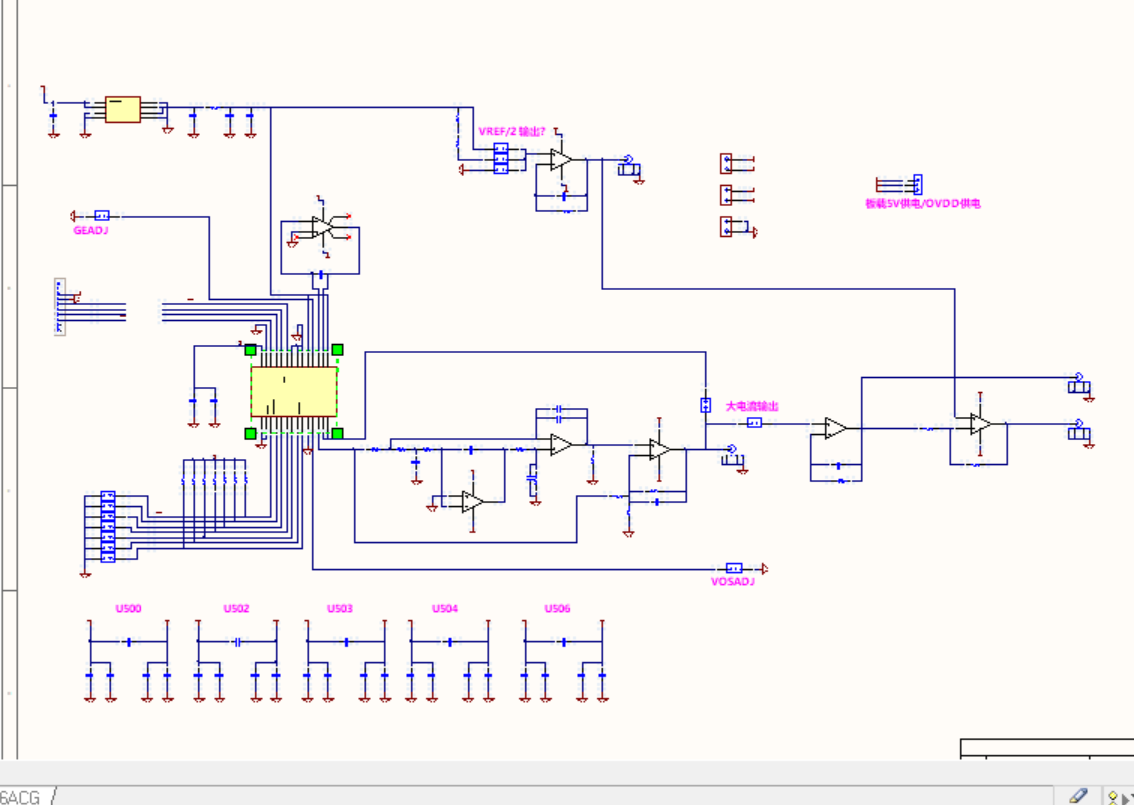Image resolution: width=1134 pixels, height=805 pixels.
Task: Click the top-left green selection handle
Action: coord(250,349)
